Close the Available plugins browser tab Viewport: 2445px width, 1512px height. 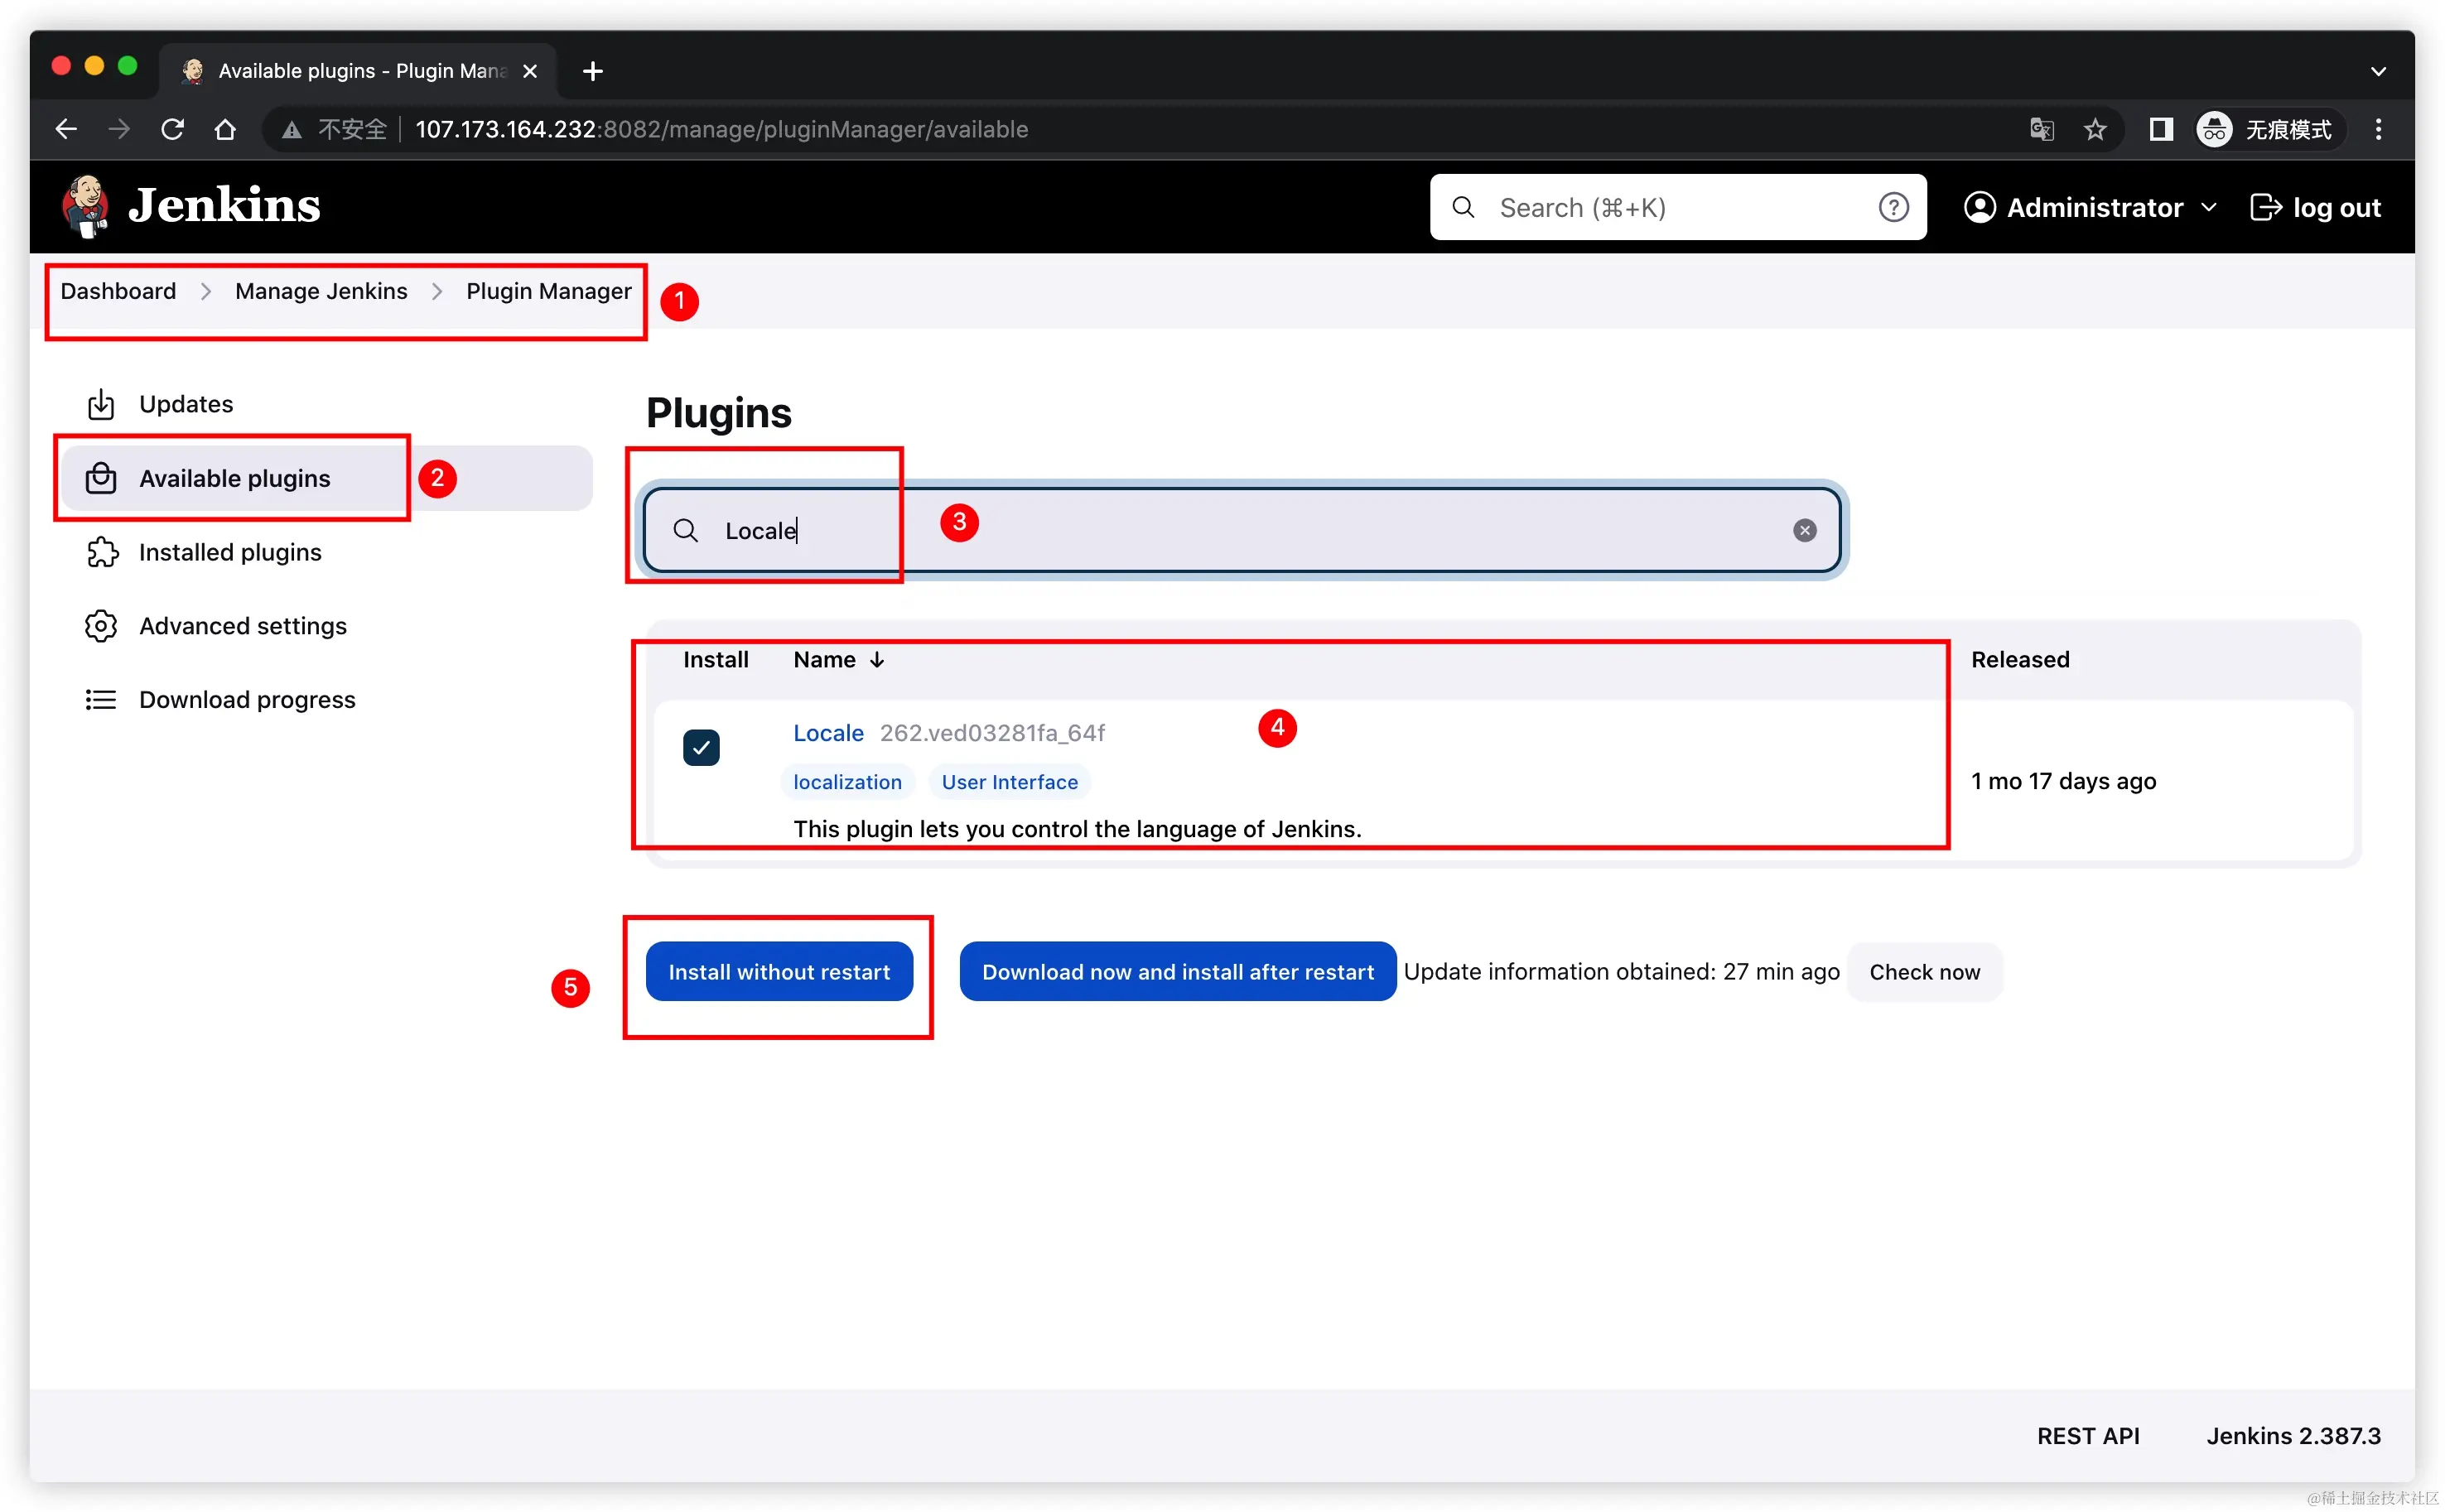coord(530,71)
